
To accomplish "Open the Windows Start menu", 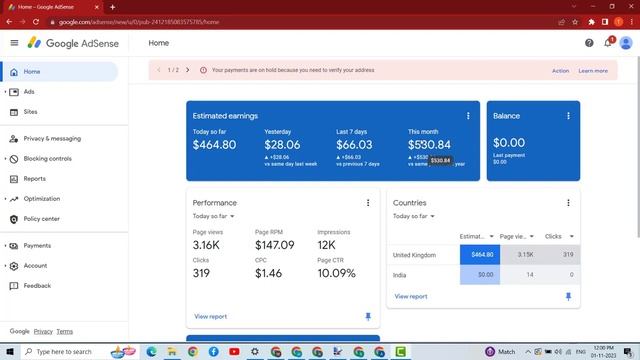I will 9,351.
